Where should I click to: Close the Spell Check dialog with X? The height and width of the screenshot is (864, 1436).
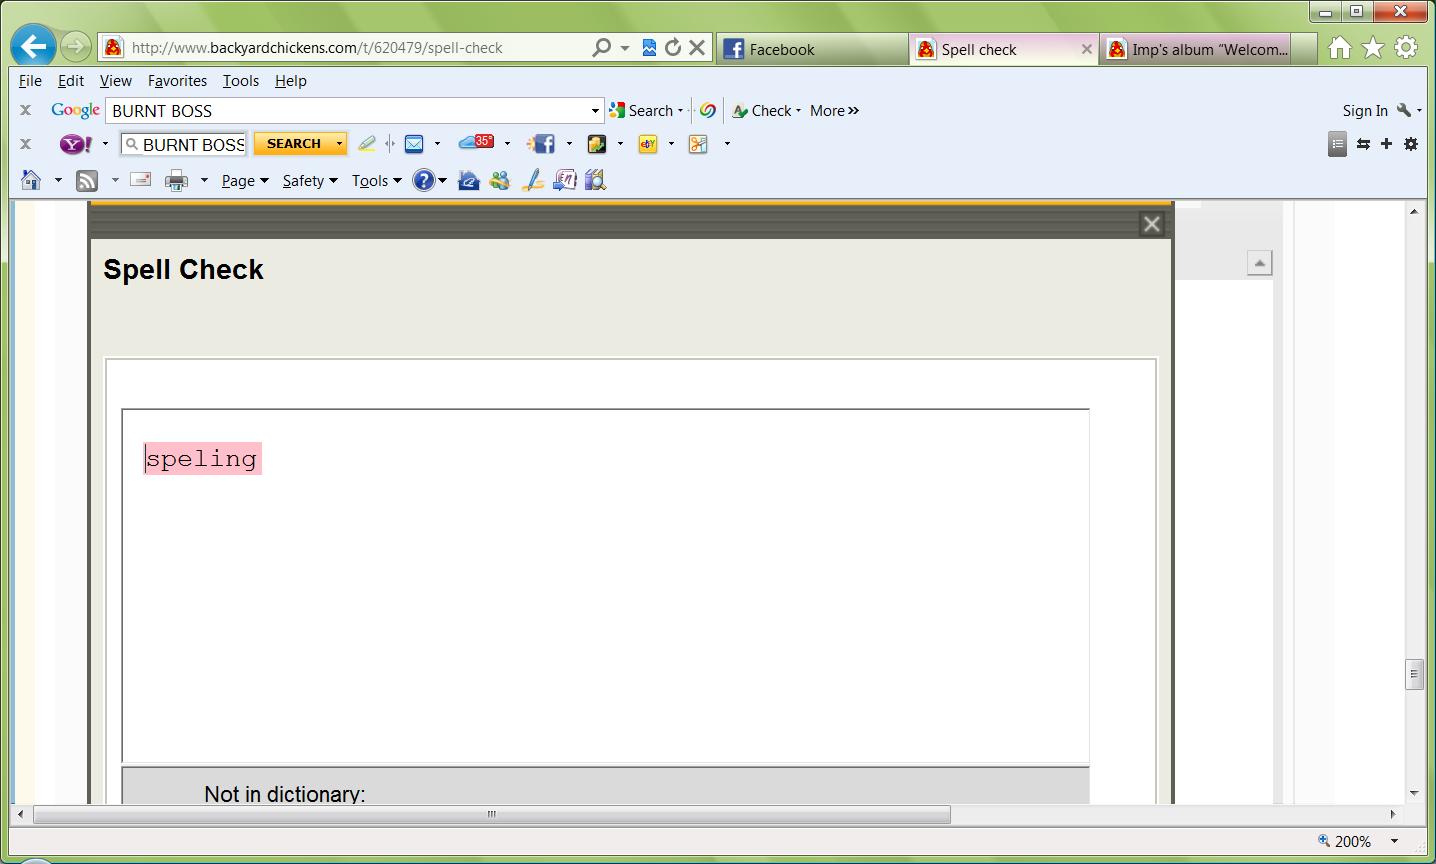(1151, 224)
